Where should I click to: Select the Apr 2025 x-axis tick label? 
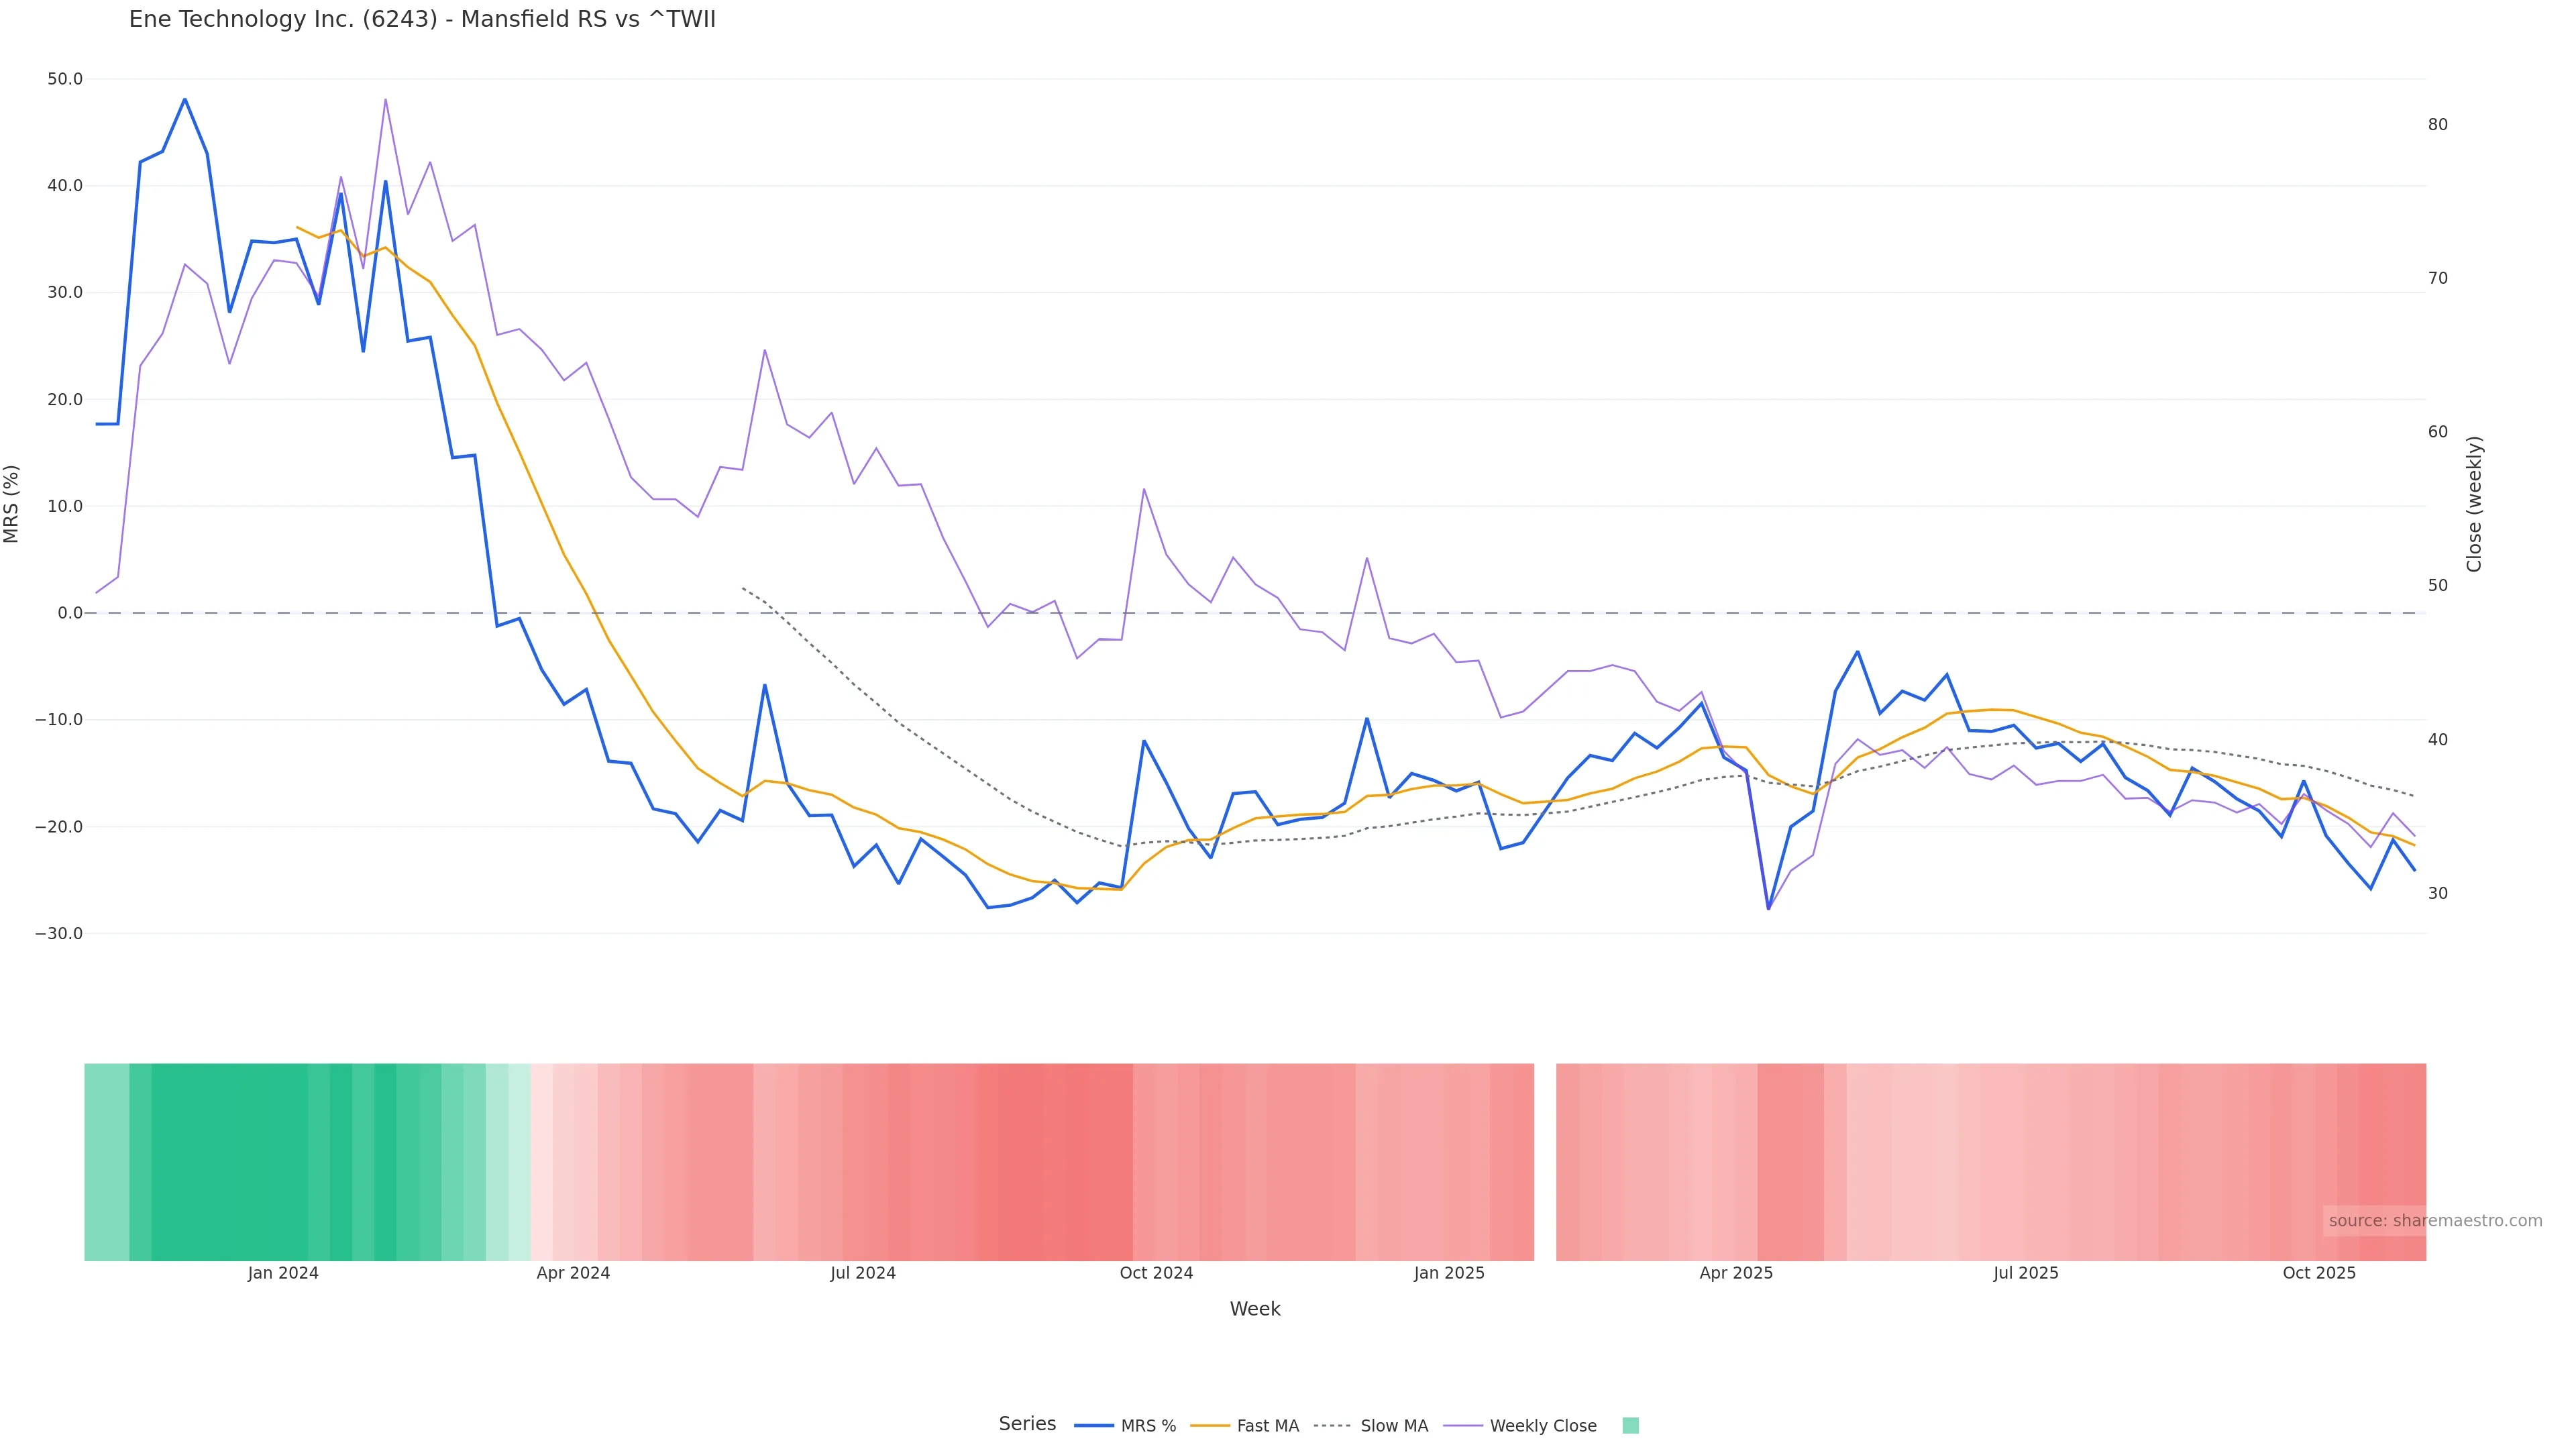tap(1736, 1274)
